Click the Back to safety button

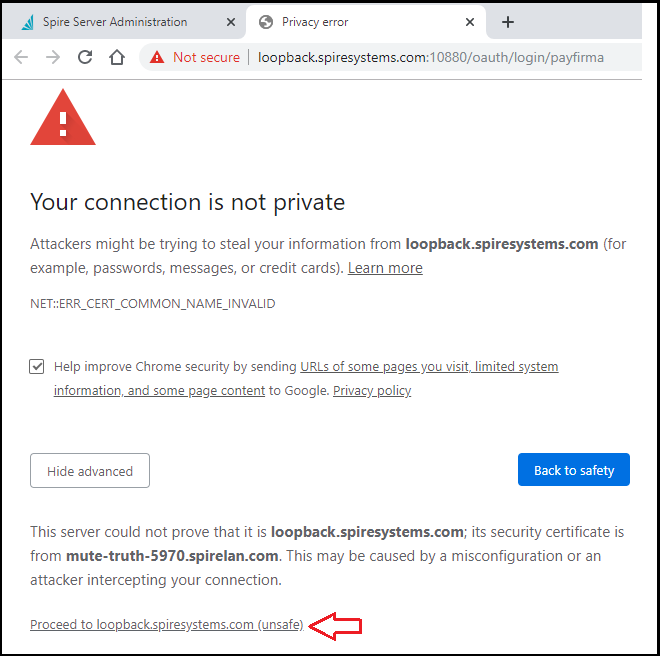(574, 470)
